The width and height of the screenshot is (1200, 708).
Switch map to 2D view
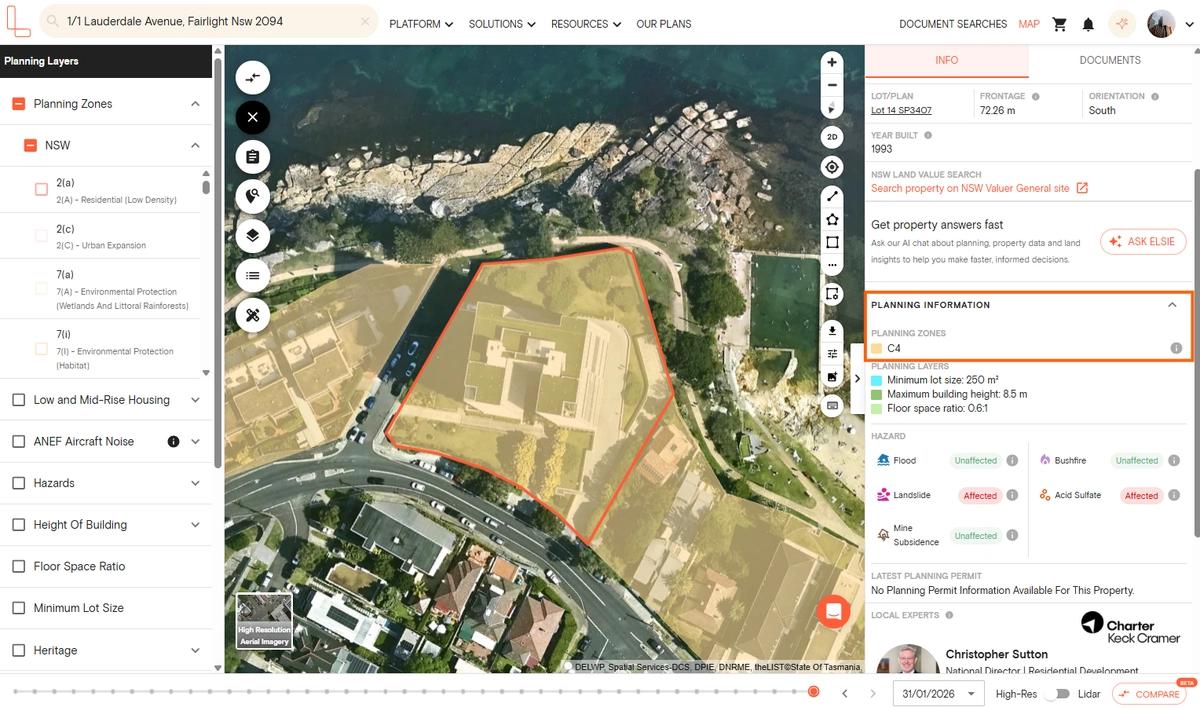pyautogui.click(x=831, y=137)
